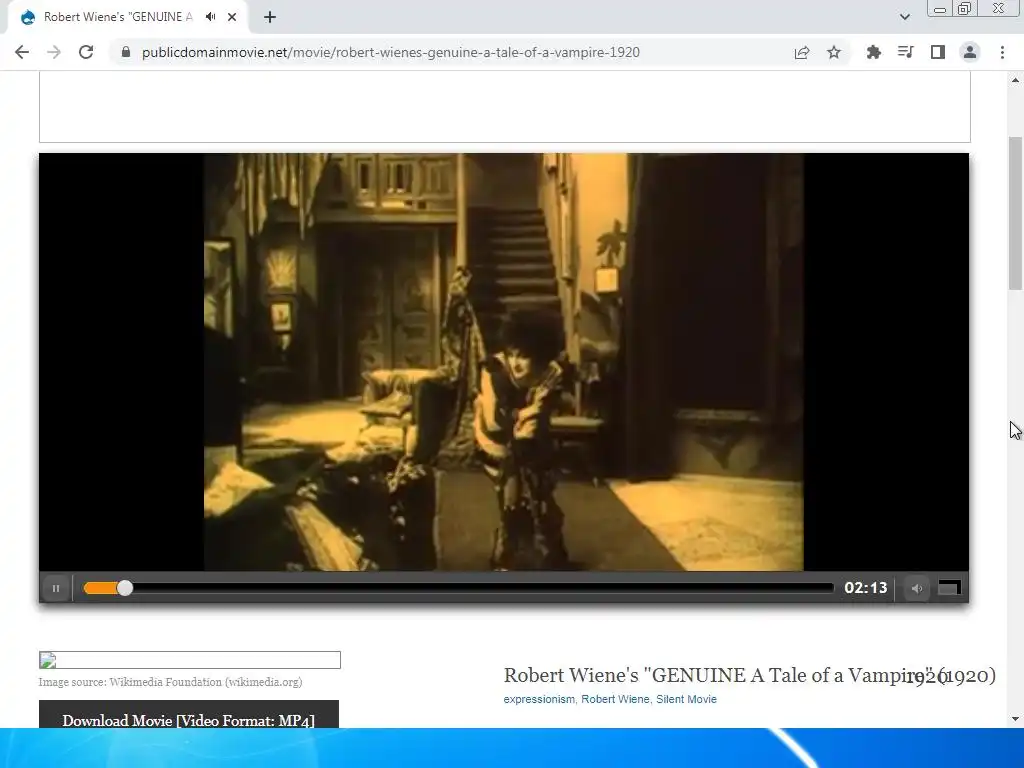The height and width of the screenshot is (768, 1024).
Task: Click the broken poster image placeholder
Action: coord(189,660)
